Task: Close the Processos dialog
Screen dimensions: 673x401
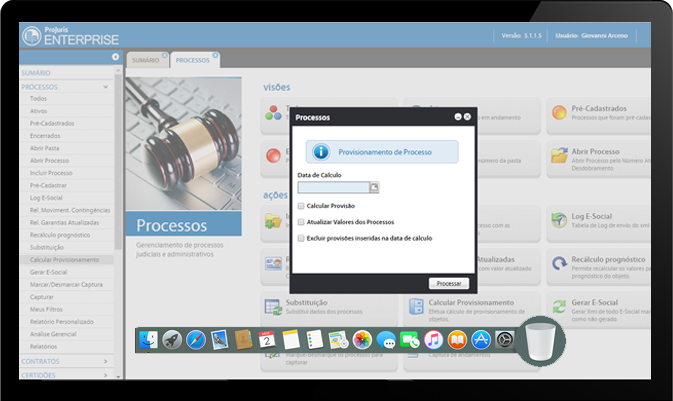Action: pyautogui.click(x=467, y=117)
